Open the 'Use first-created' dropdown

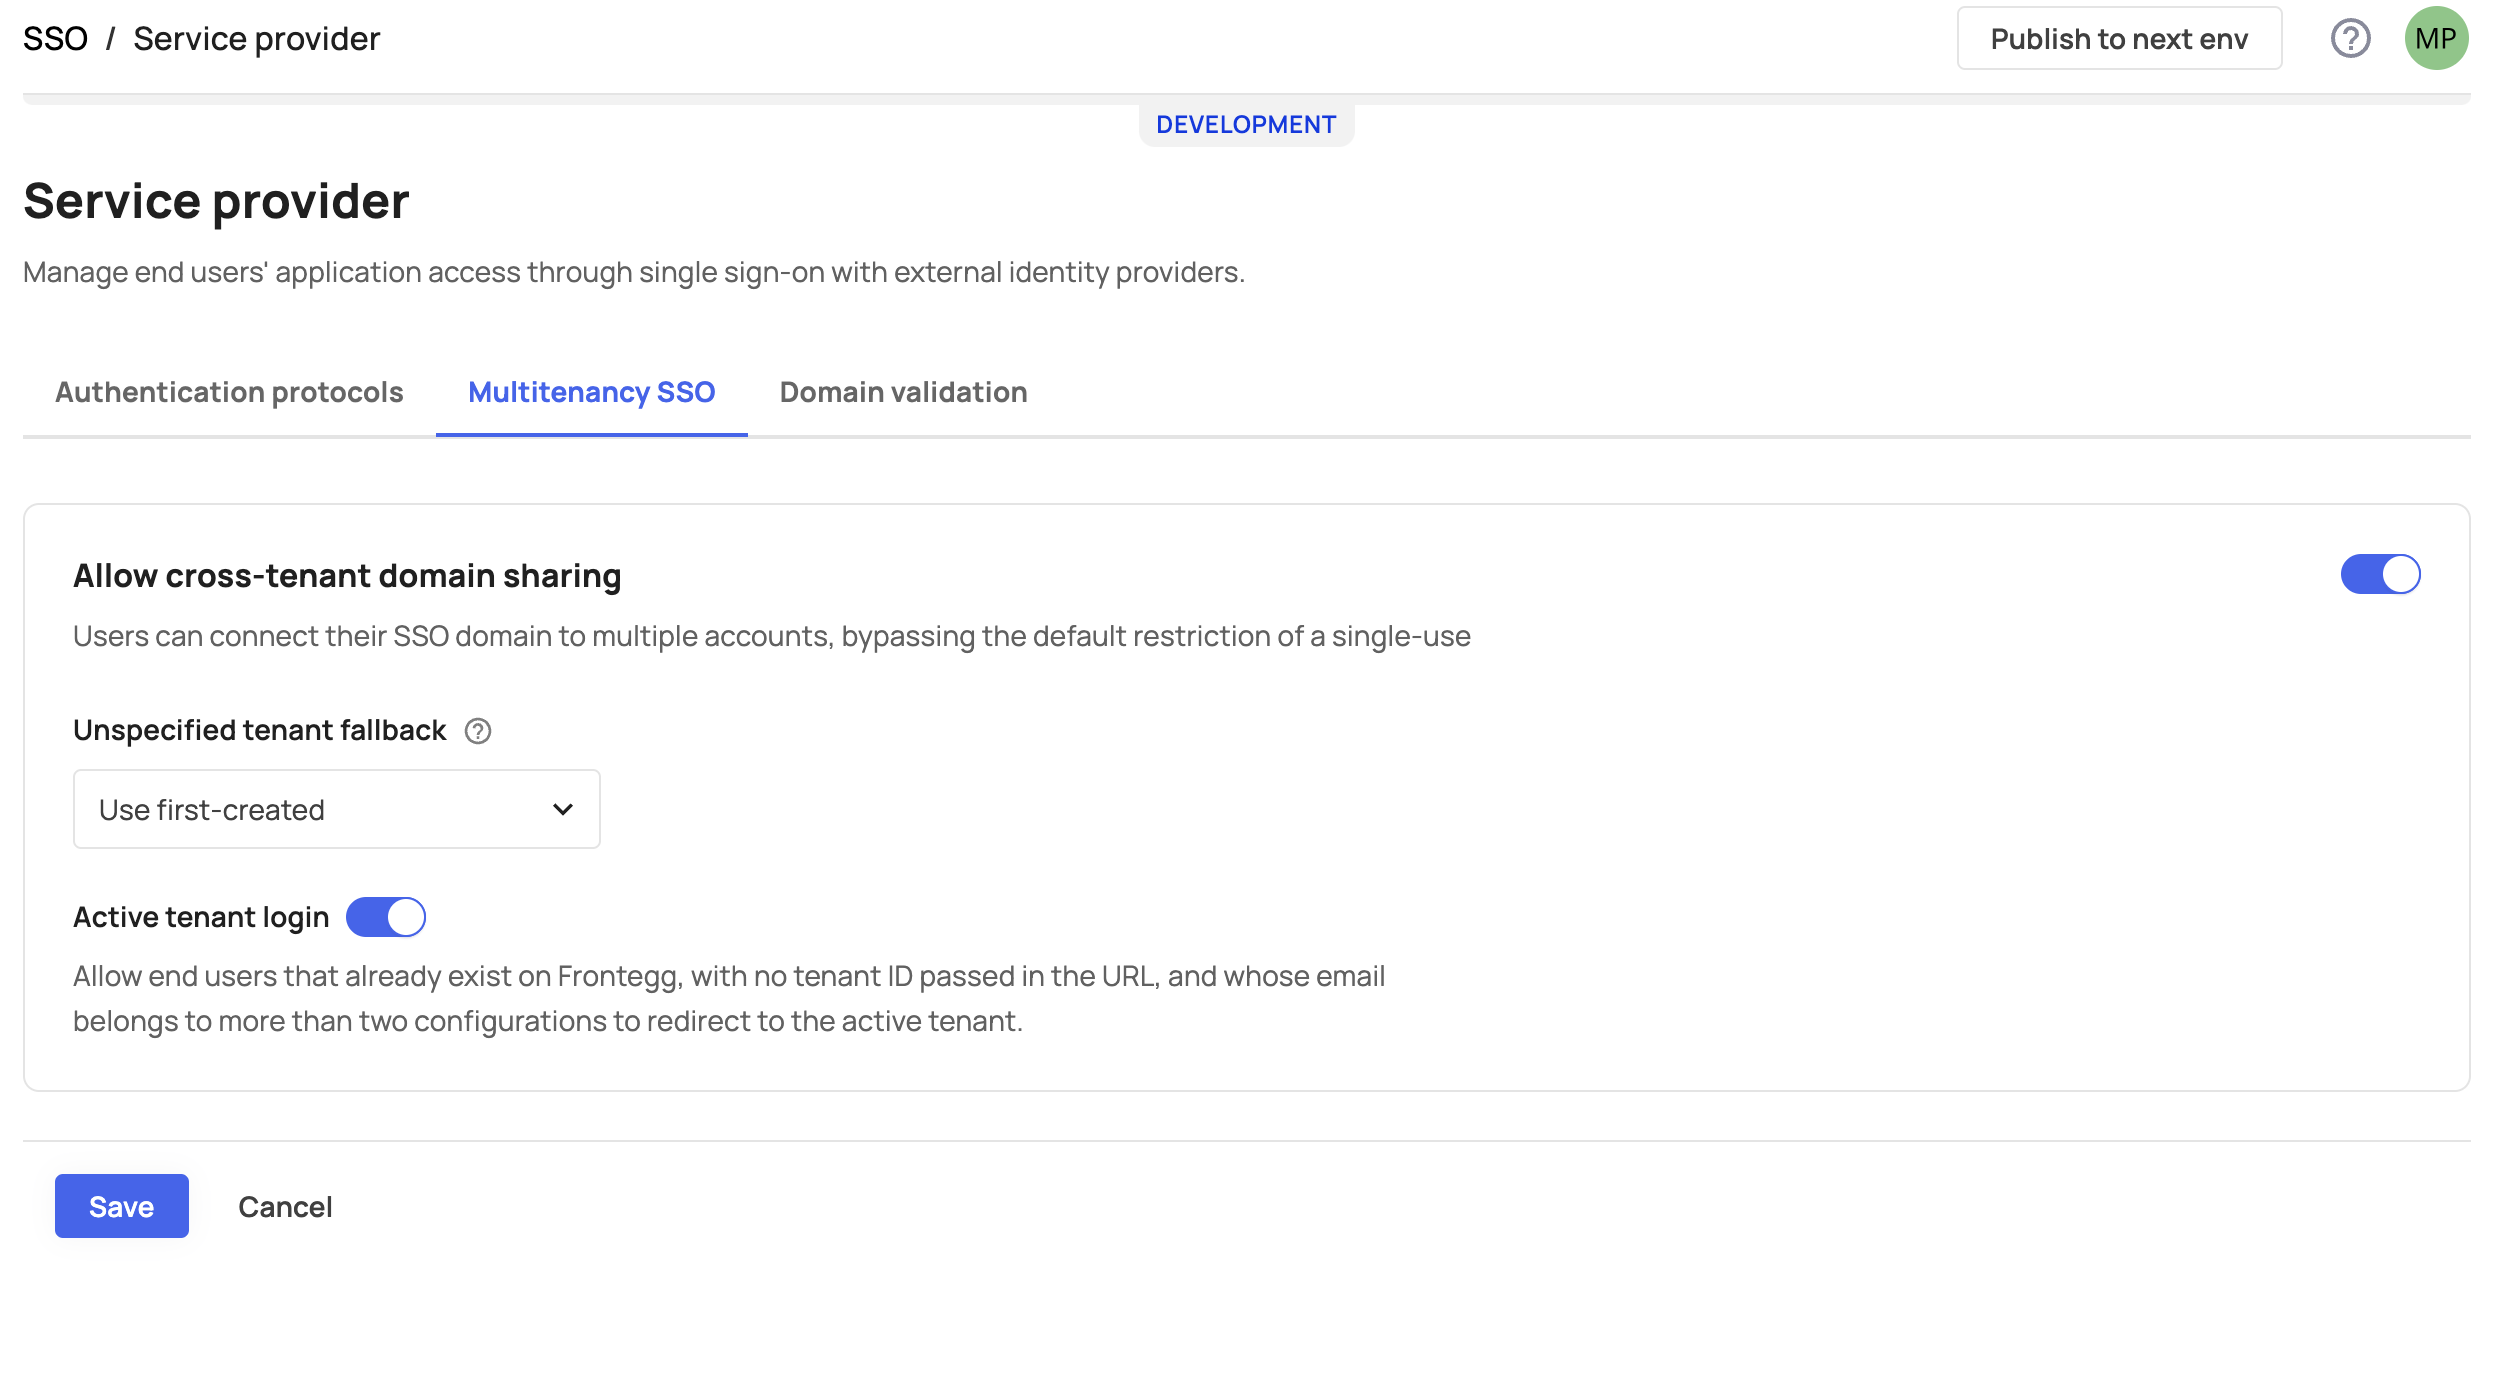[x=336, y=809]
